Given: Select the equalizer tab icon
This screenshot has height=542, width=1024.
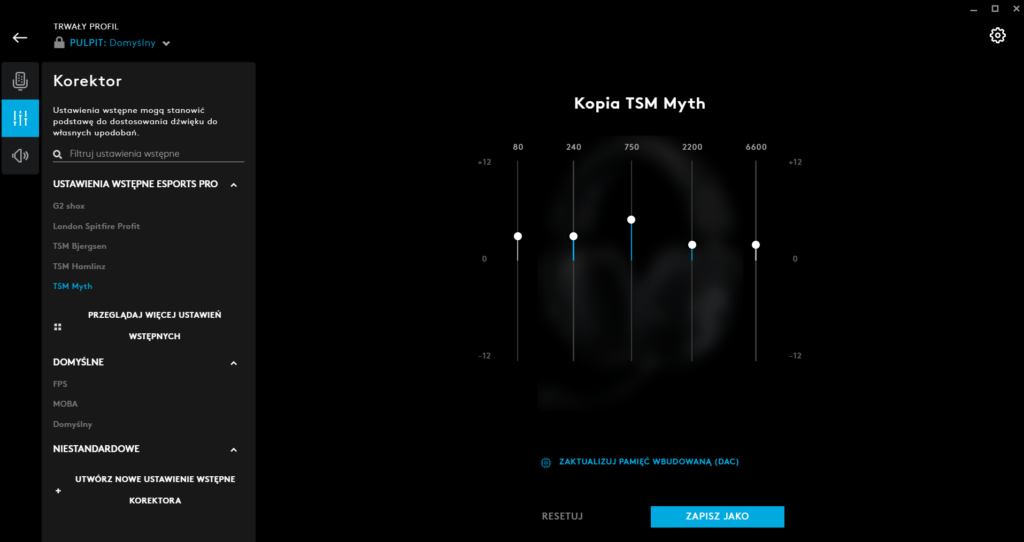Looking at the screenshot, I should (20, 118).
